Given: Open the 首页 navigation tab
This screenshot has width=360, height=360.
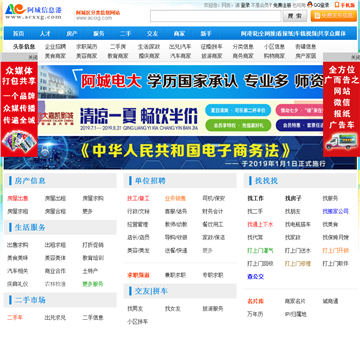Looking at the screenshot, I should pyautogui.click(x=18, y=34).
